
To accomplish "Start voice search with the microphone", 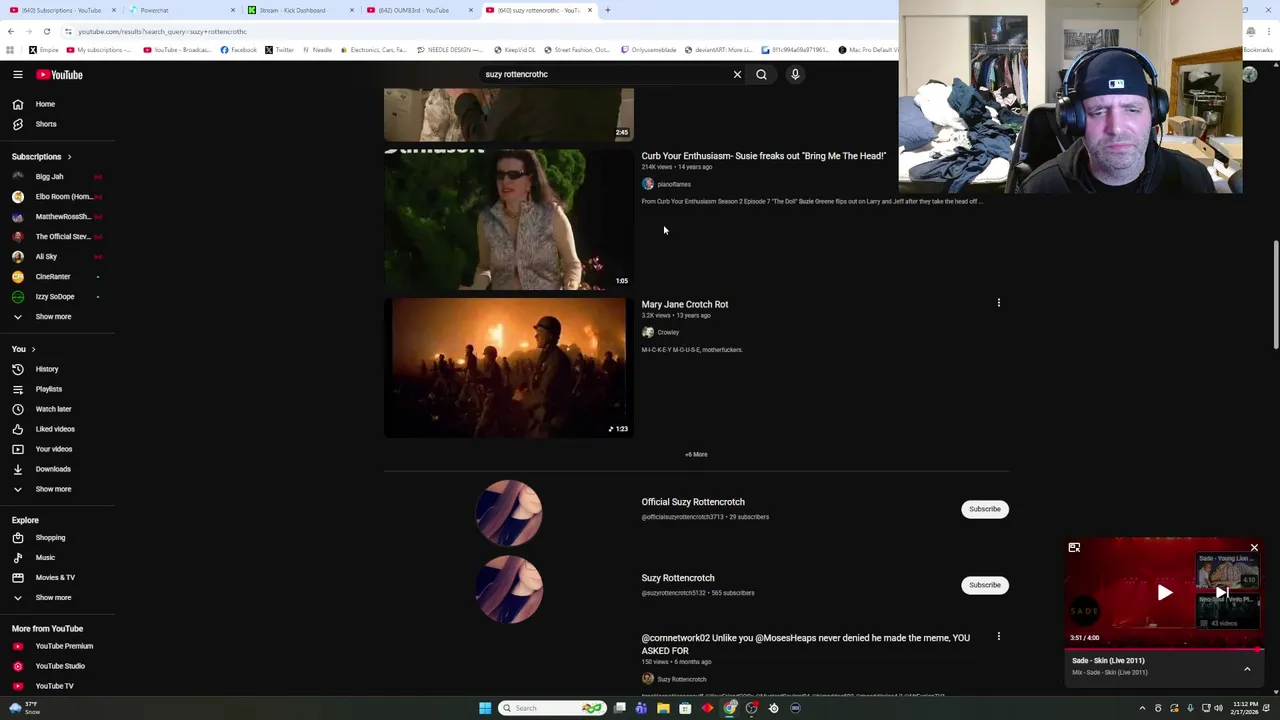I will (x=795, y=74).
